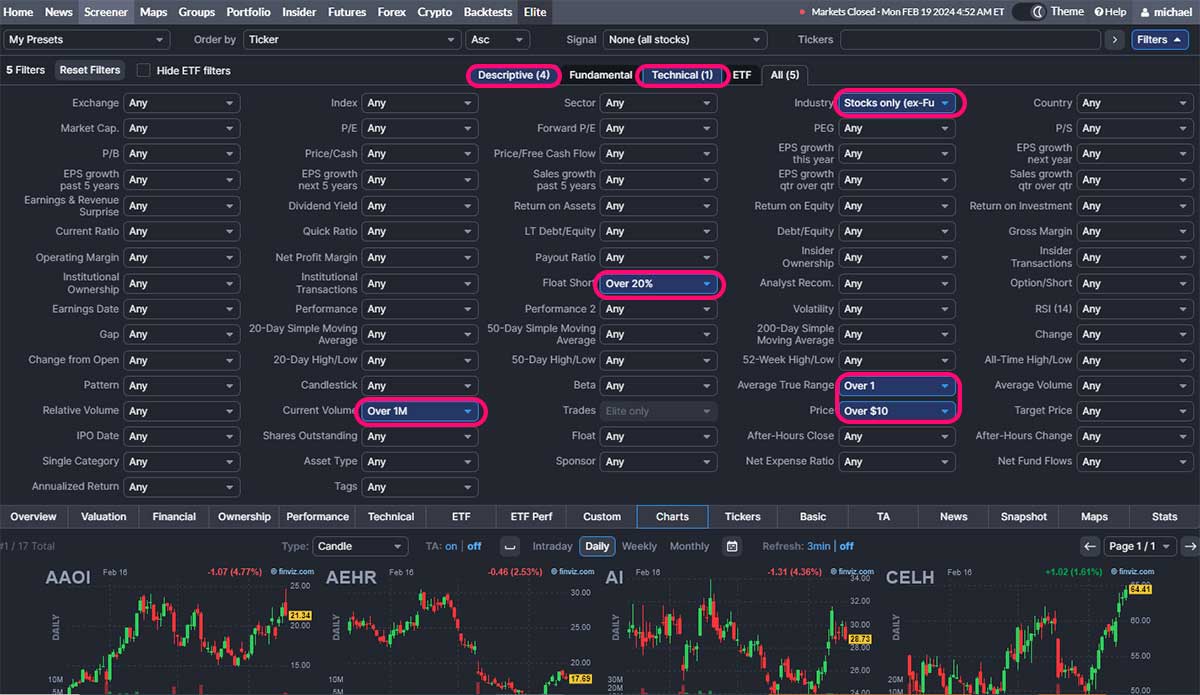This screenshot has width=1200, height=695.
Task: Open Backtests in top navigation
Action: pyautogui.click(x=488, y=12)
